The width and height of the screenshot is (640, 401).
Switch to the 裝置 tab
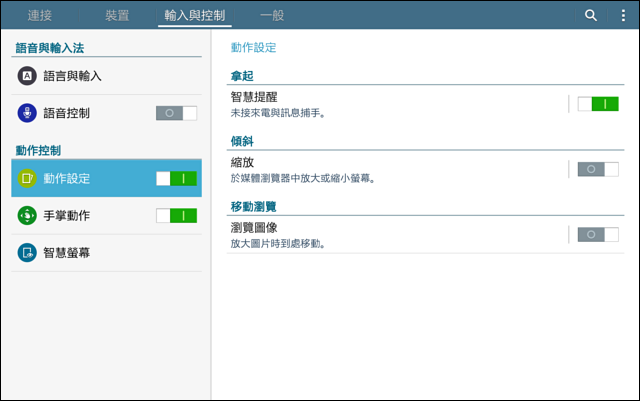pyautogui.click(x=117, y=16)
